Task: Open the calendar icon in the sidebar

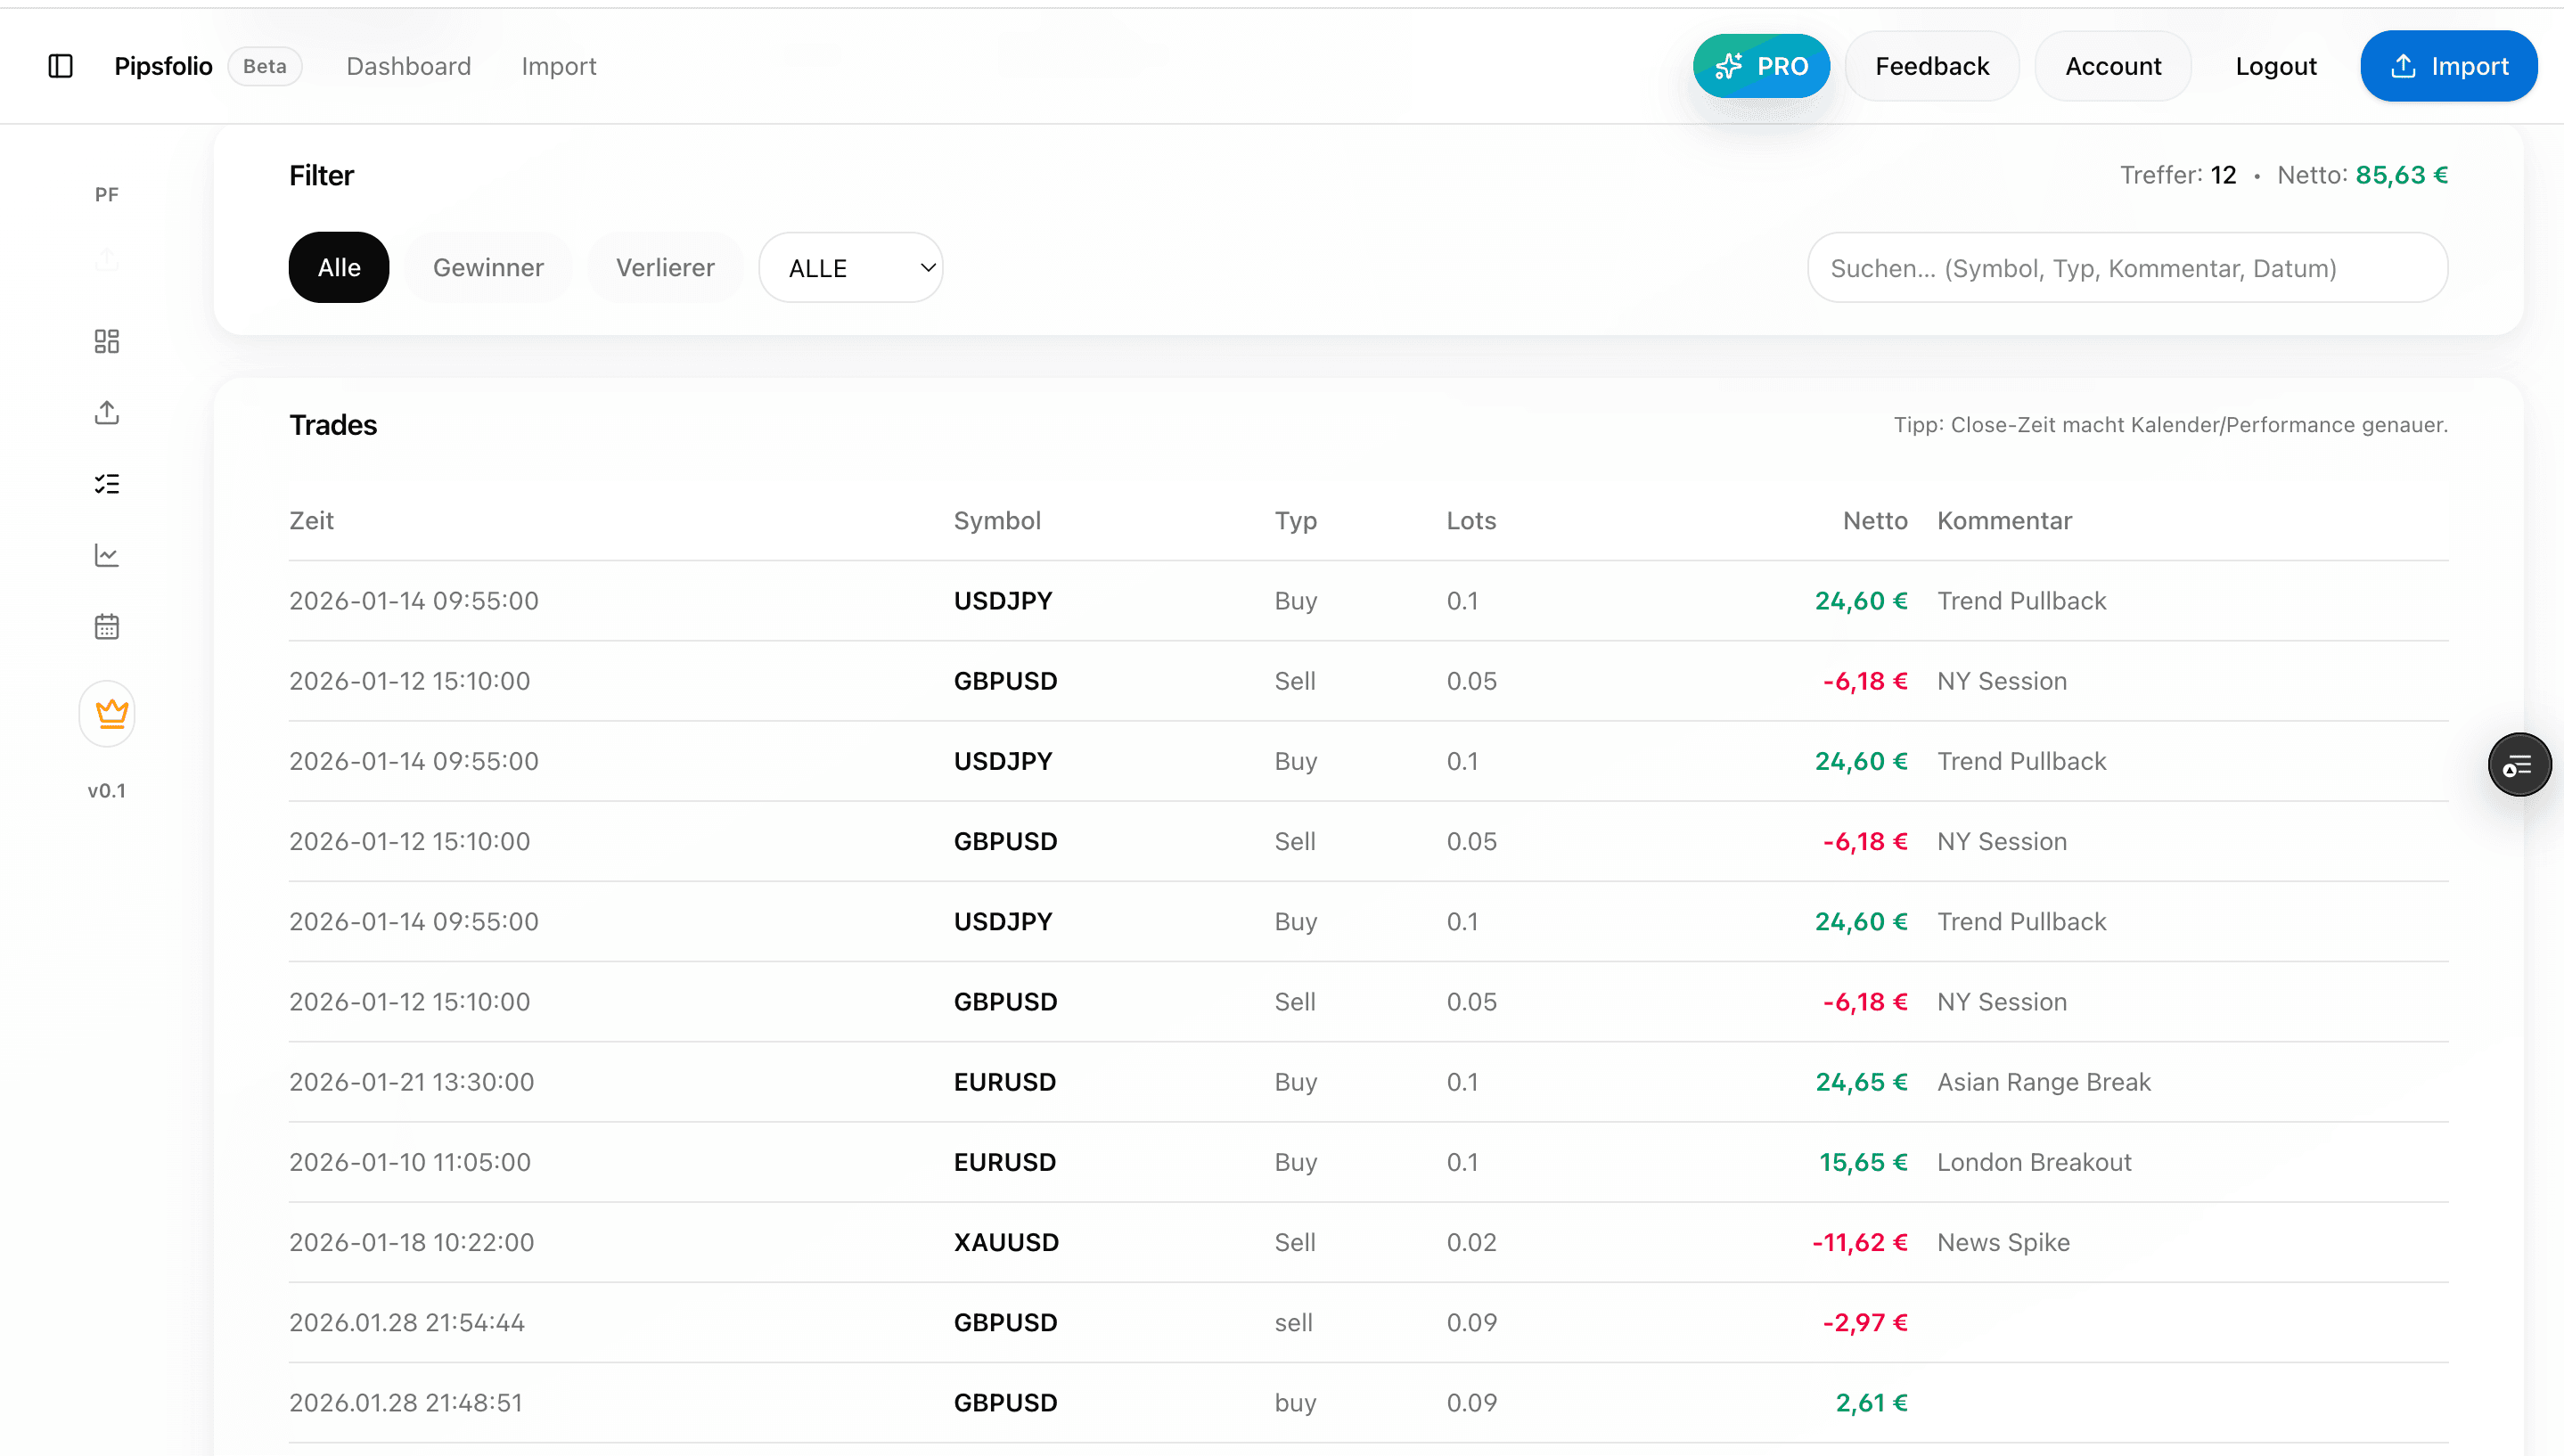Action: coord(106,626)
